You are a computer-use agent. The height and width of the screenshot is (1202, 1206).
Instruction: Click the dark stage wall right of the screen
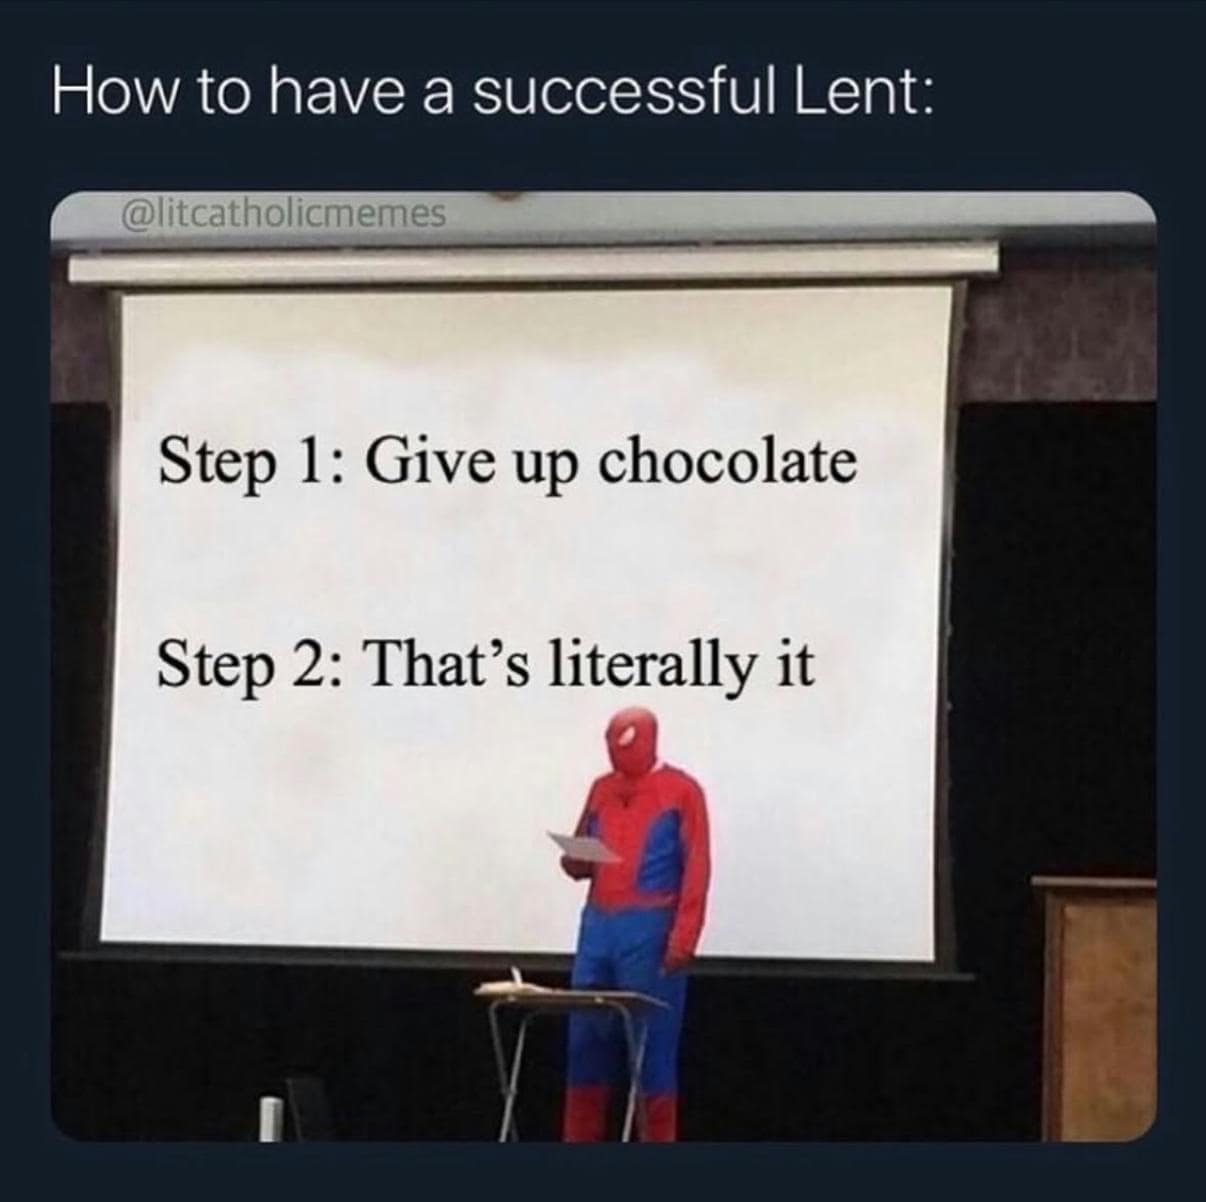(x=1060, y=600)
